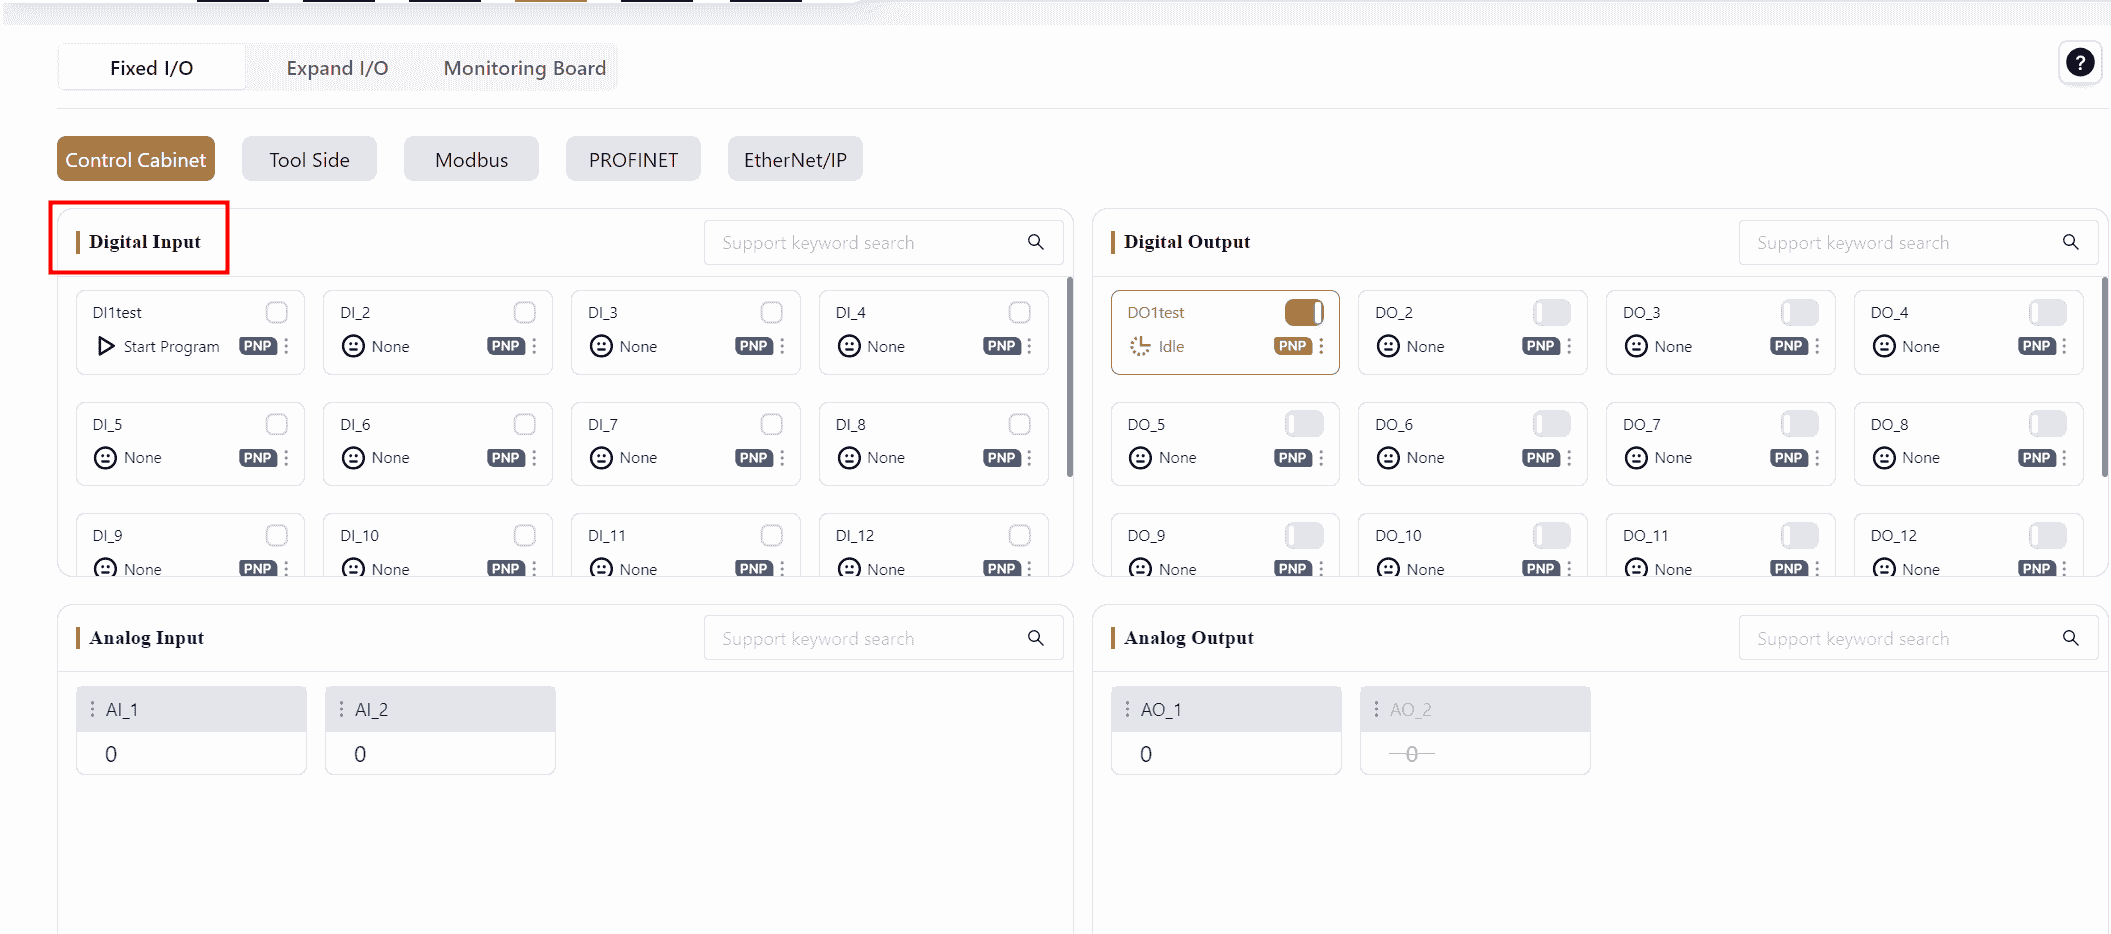The image size is (2111, 934).
Task: Enable the DO_2 output toggle
Action: click(x=1551, y=313)
